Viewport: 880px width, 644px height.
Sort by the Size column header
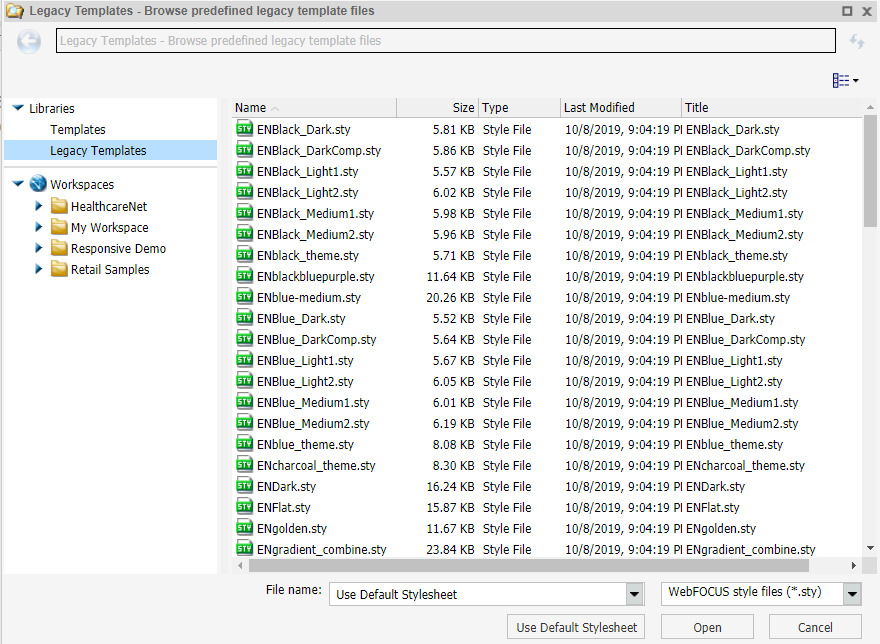[x=438, y=108]
